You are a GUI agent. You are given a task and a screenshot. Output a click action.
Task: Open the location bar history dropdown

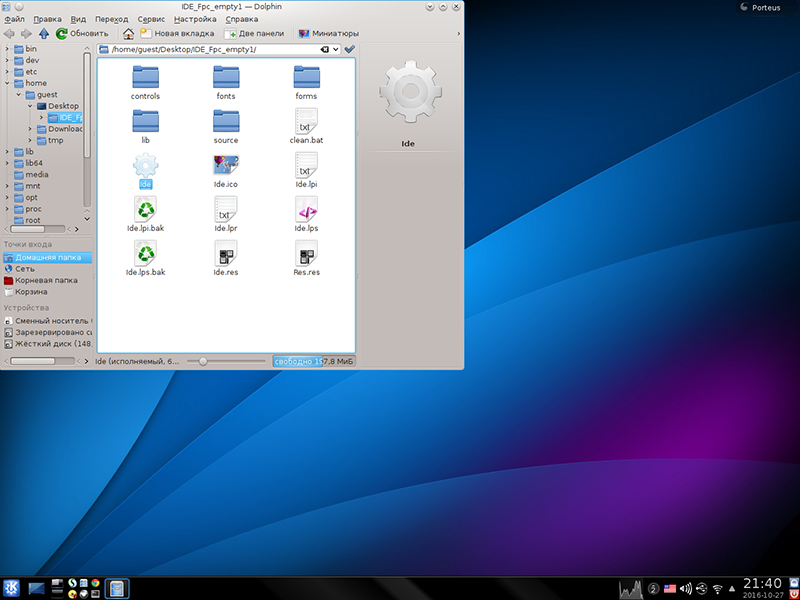[336, 49]
